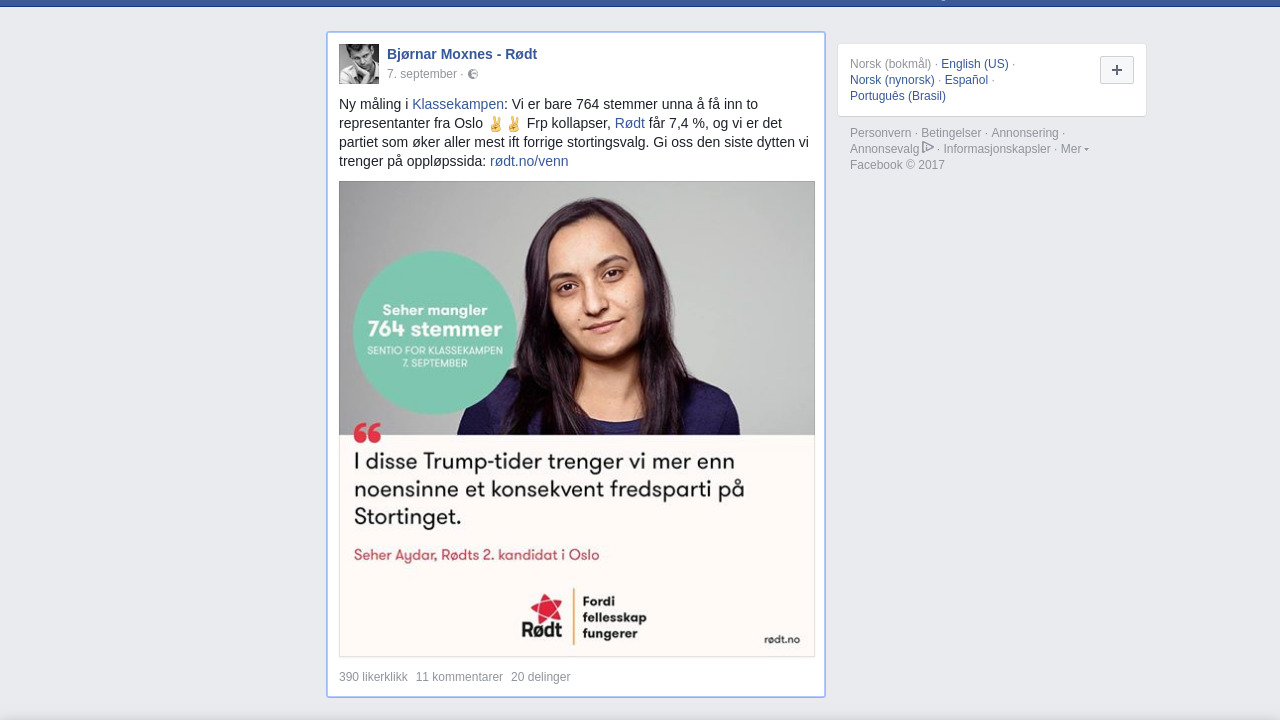The width and height of the screenshot is (1280, 720).
Task: Open Bjørnar Moxnes - Rødt page link
Action: (462, 54)
